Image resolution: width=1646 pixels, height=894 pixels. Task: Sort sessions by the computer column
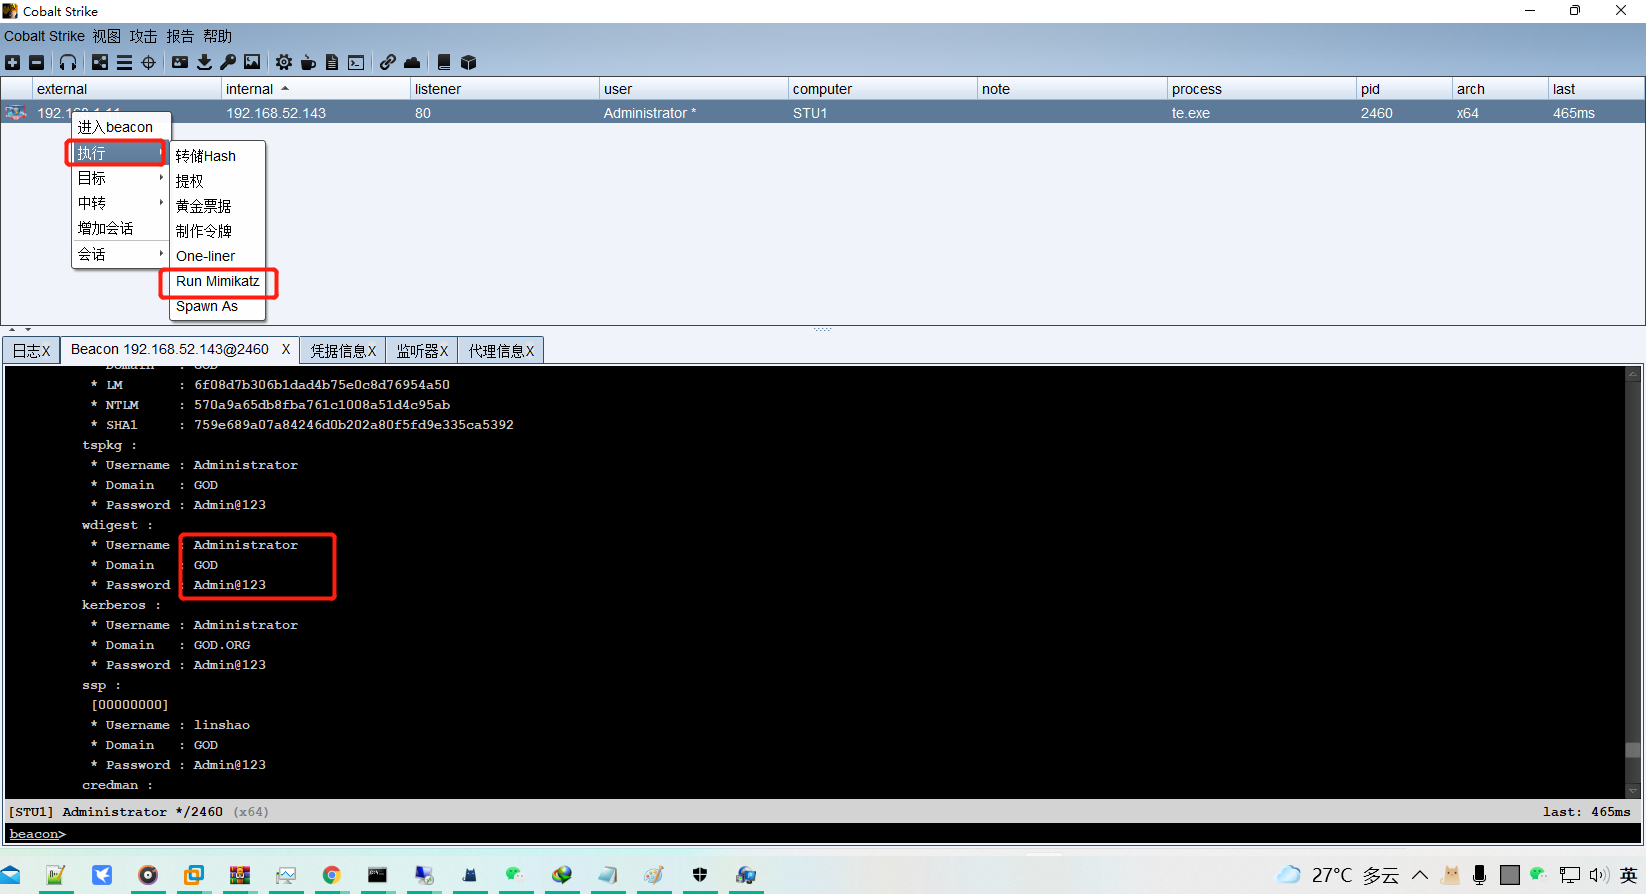(x=882, y=89)
